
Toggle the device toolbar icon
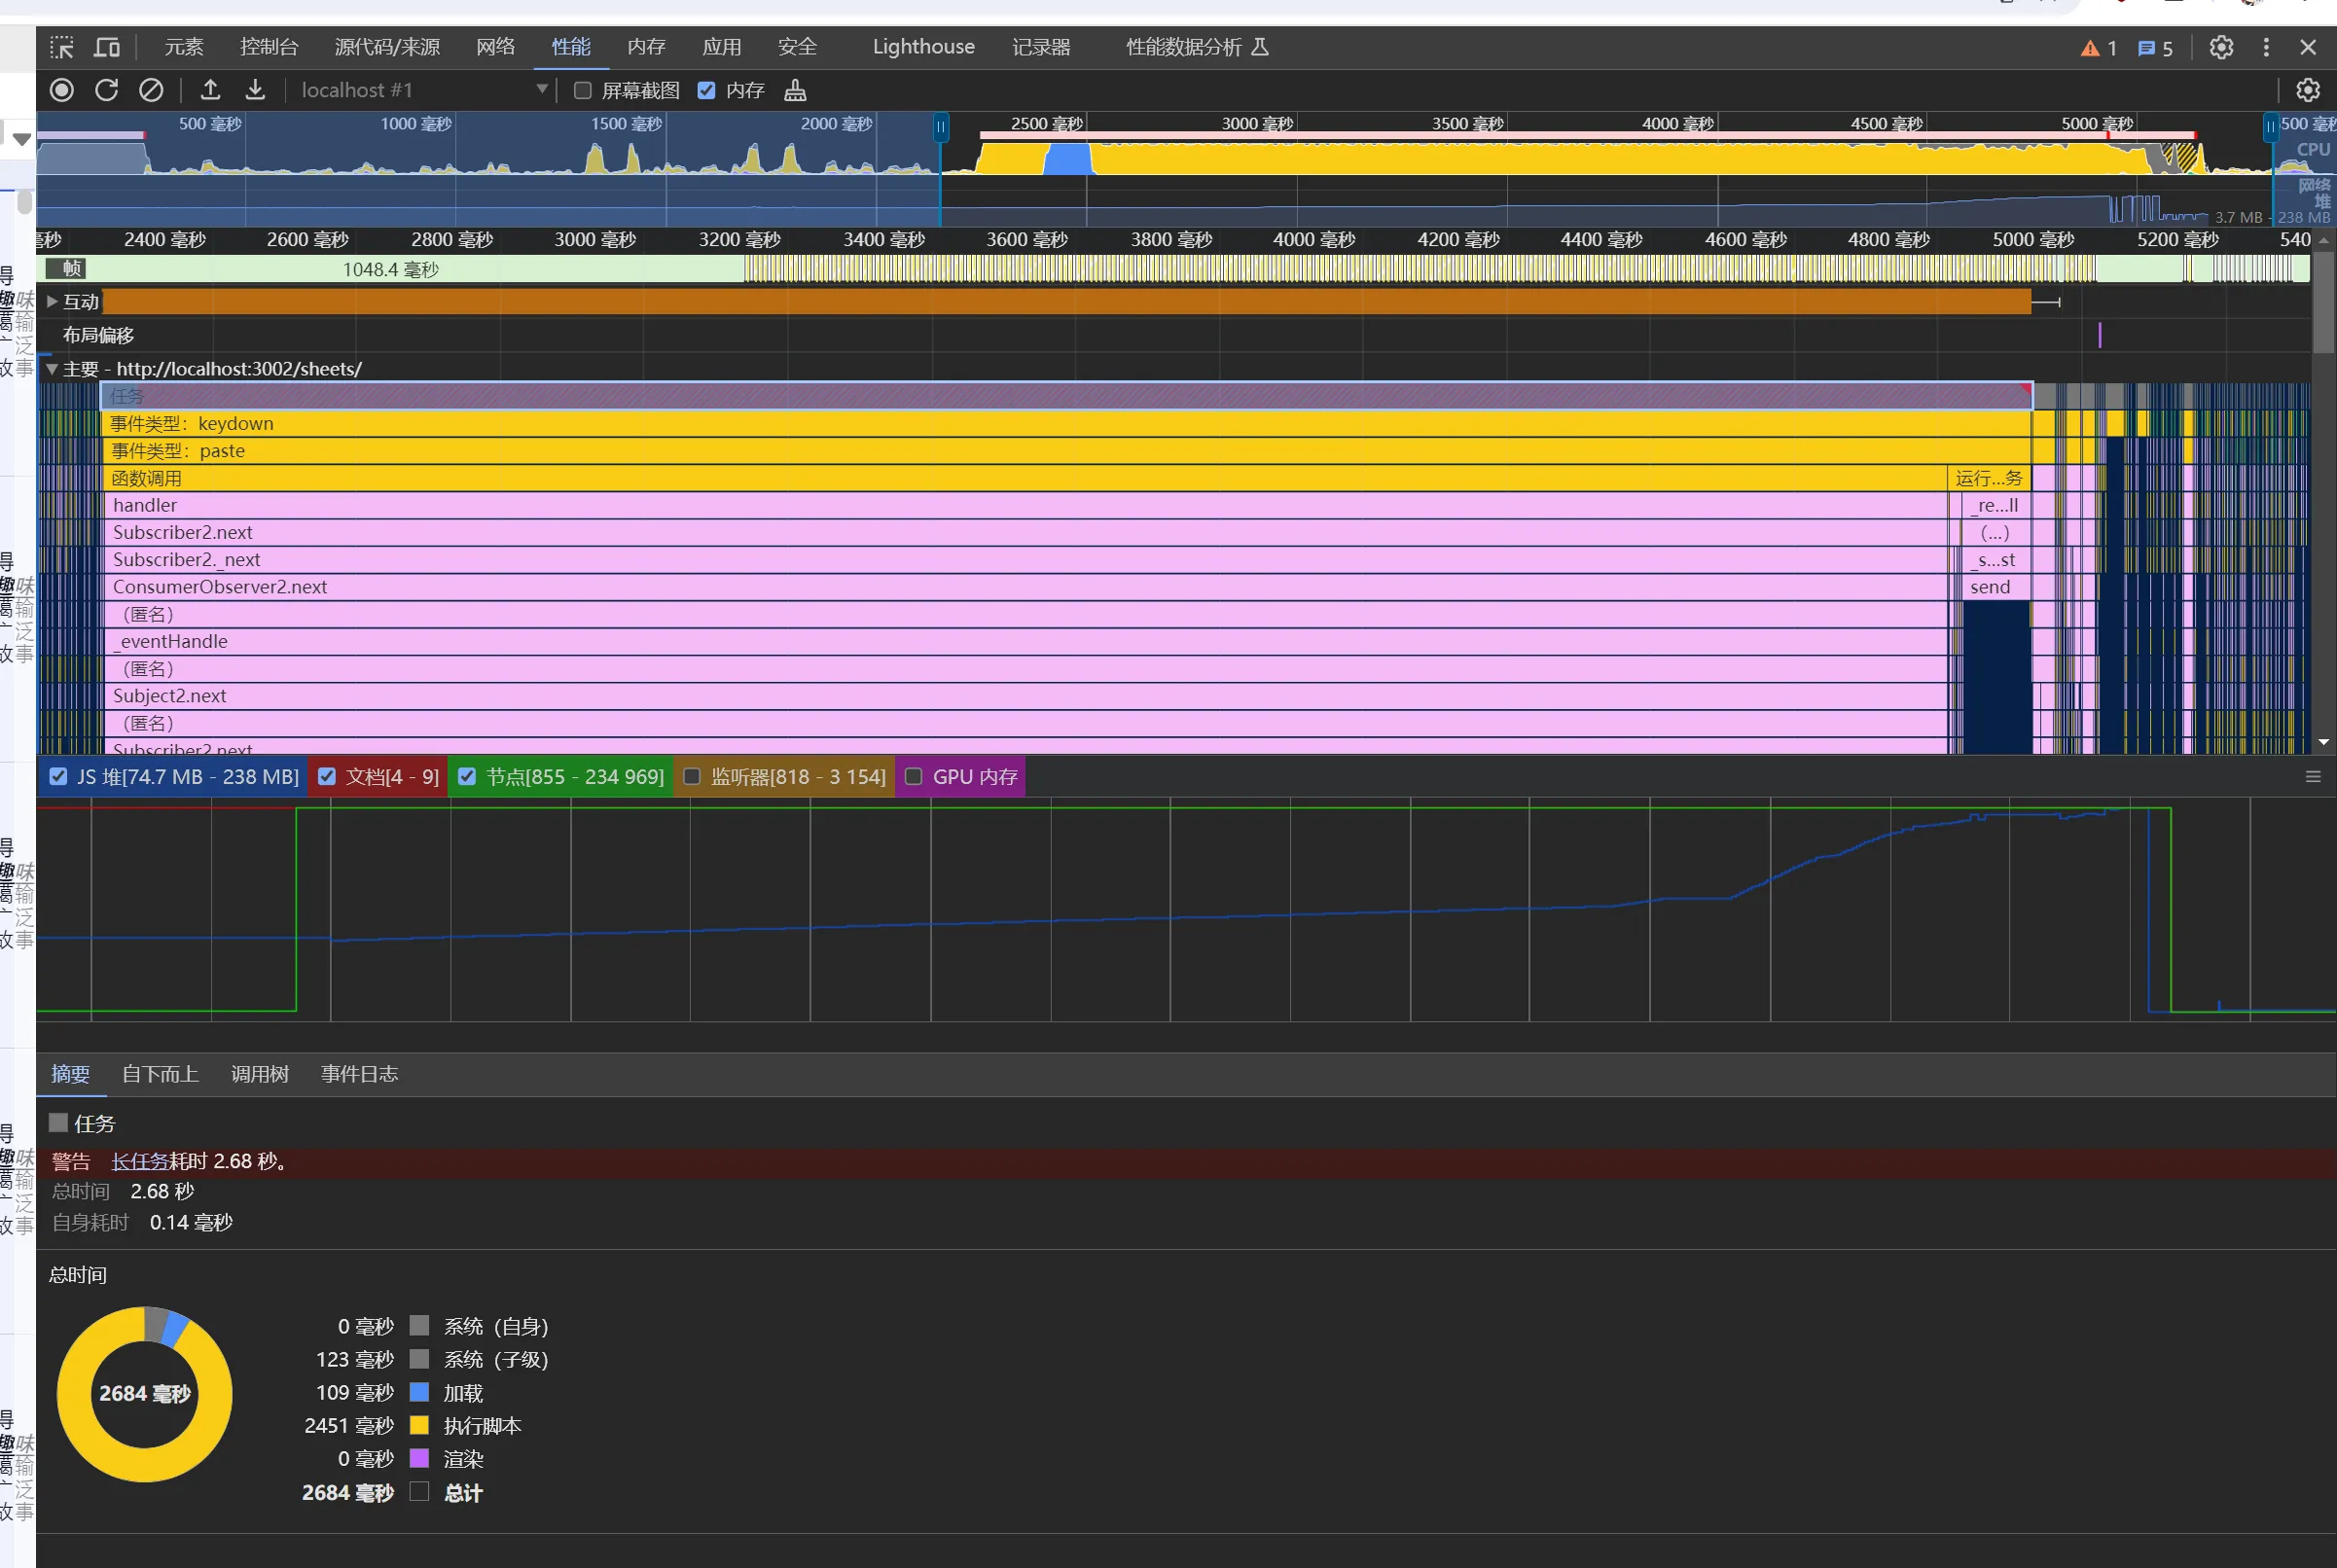point(107,47)
